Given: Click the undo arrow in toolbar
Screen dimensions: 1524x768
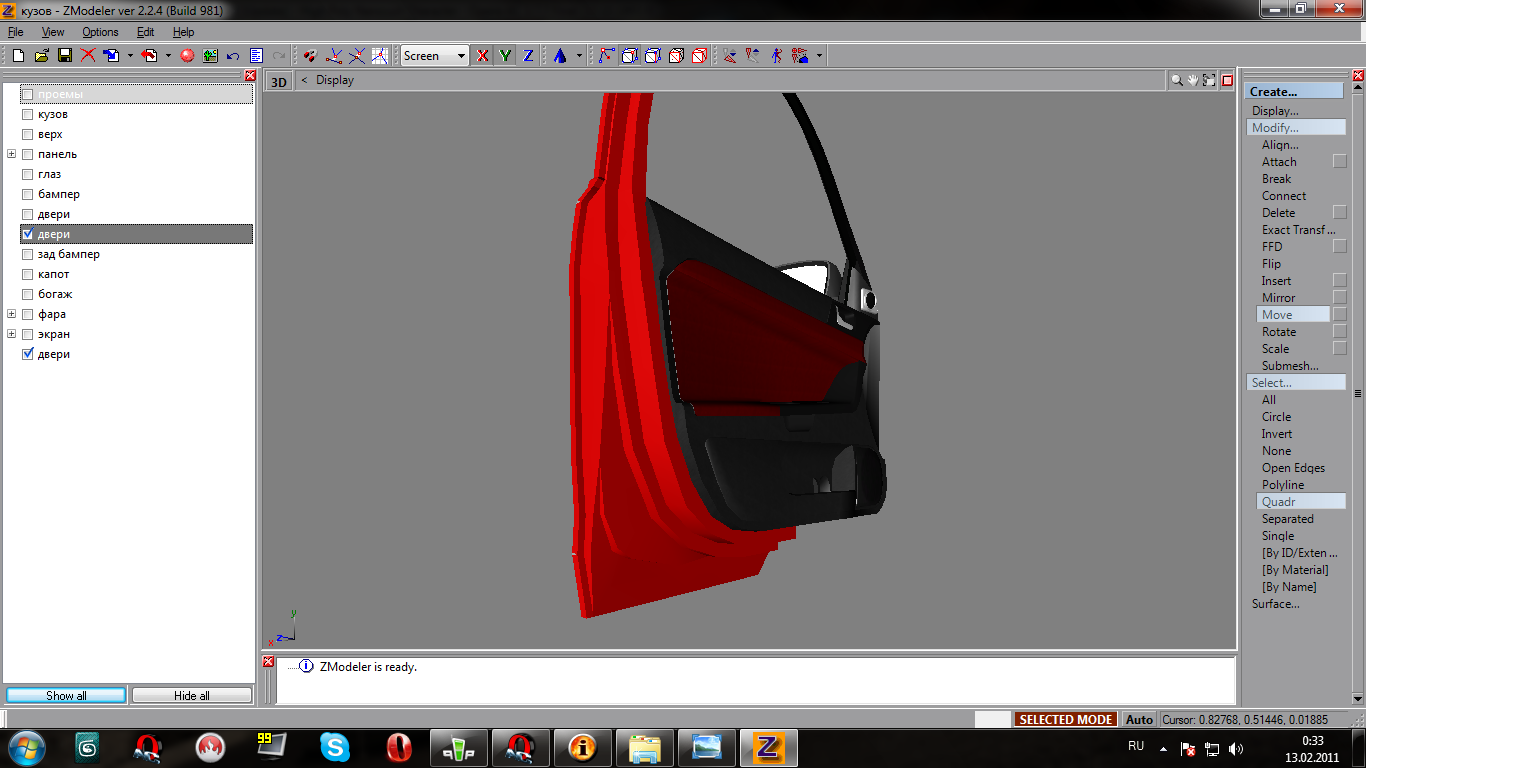Looking at the screenshot, I should pos(233,56).
